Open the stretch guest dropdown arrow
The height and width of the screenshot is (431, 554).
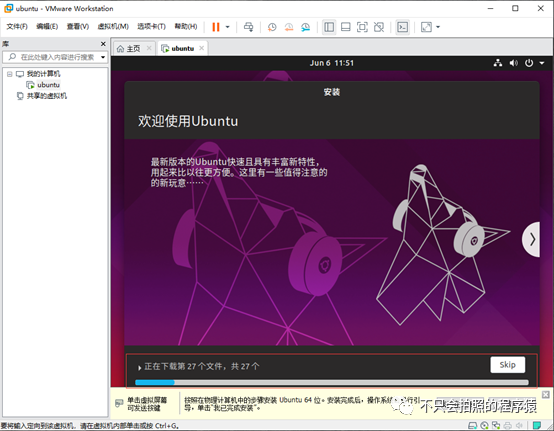point(438,27)
